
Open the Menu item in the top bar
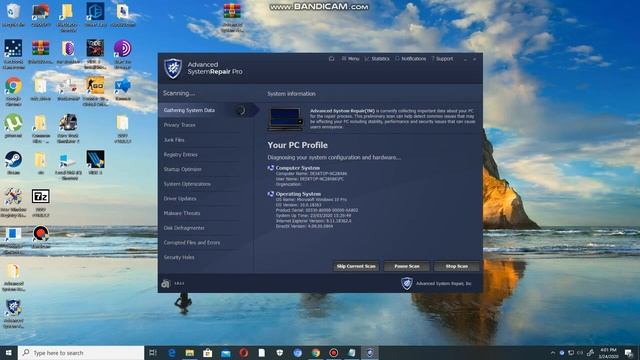coord(350,59)
